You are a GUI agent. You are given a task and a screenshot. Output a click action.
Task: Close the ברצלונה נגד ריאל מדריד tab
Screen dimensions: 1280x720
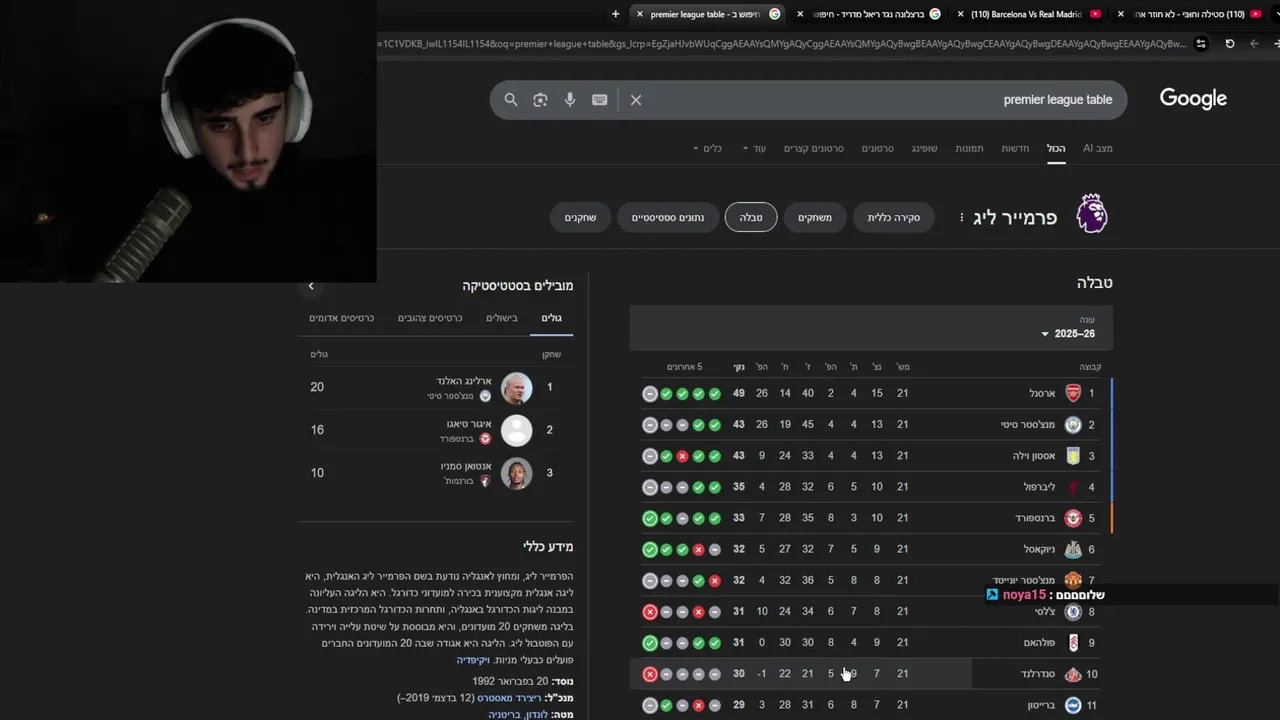pos(800,14)
